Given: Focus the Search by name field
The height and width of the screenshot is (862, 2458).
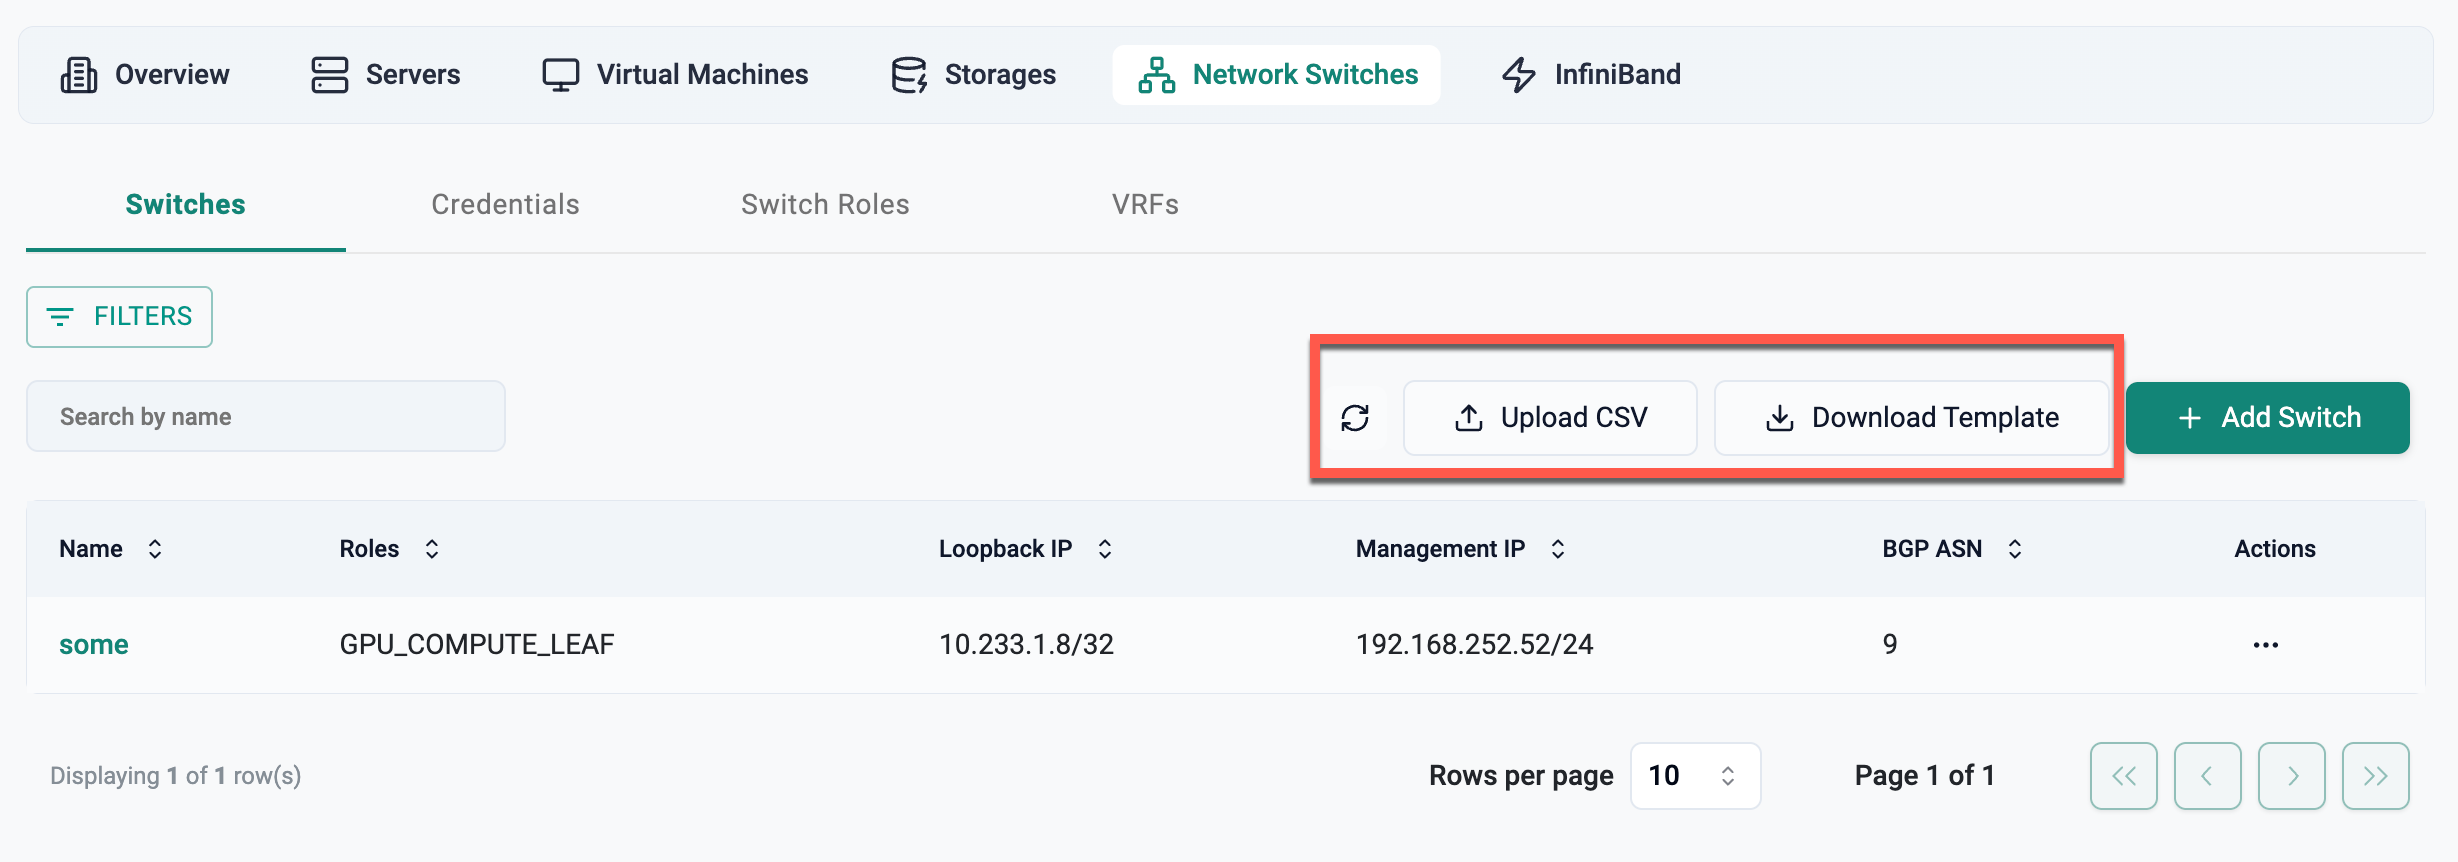Looking at the screenshot, I should click(x=266, y=417).
